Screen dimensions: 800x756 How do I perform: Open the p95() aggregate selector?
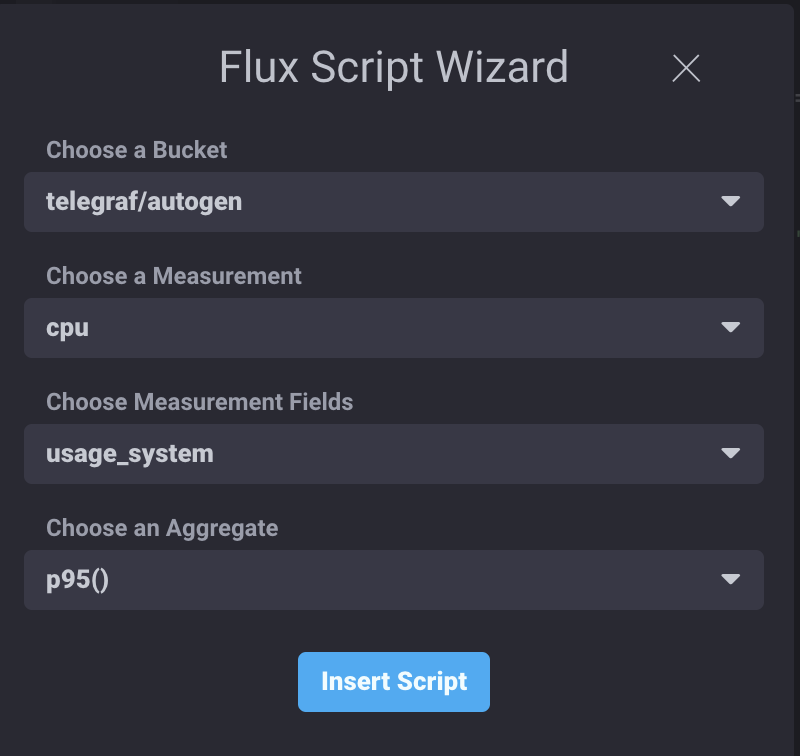point(77,580)
